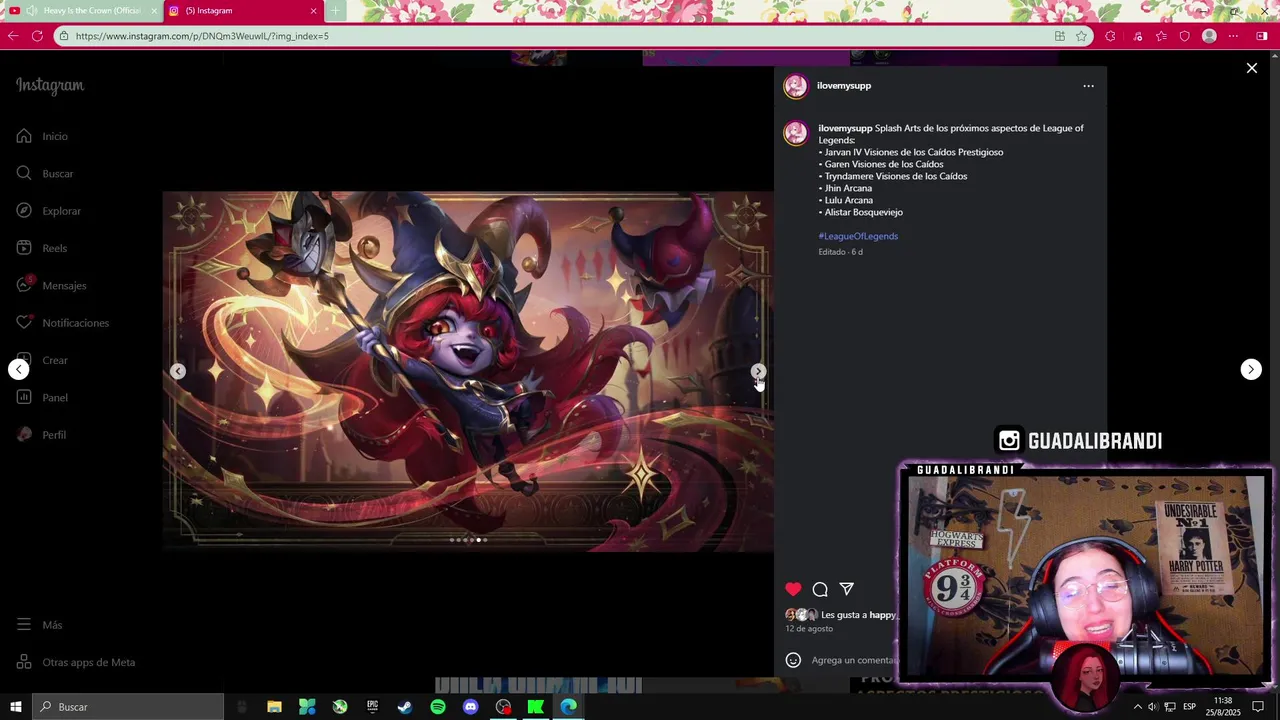This screenshot has height=720, width=1280.
Task: Focus the Agrega un comentario field
Action: (855, 660)
